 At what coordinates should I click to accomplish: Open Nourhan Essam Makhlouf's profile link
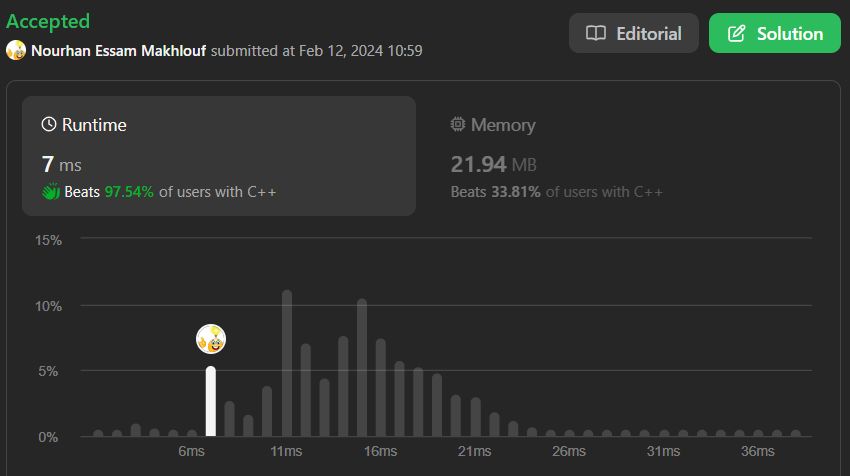coord(118,50)
